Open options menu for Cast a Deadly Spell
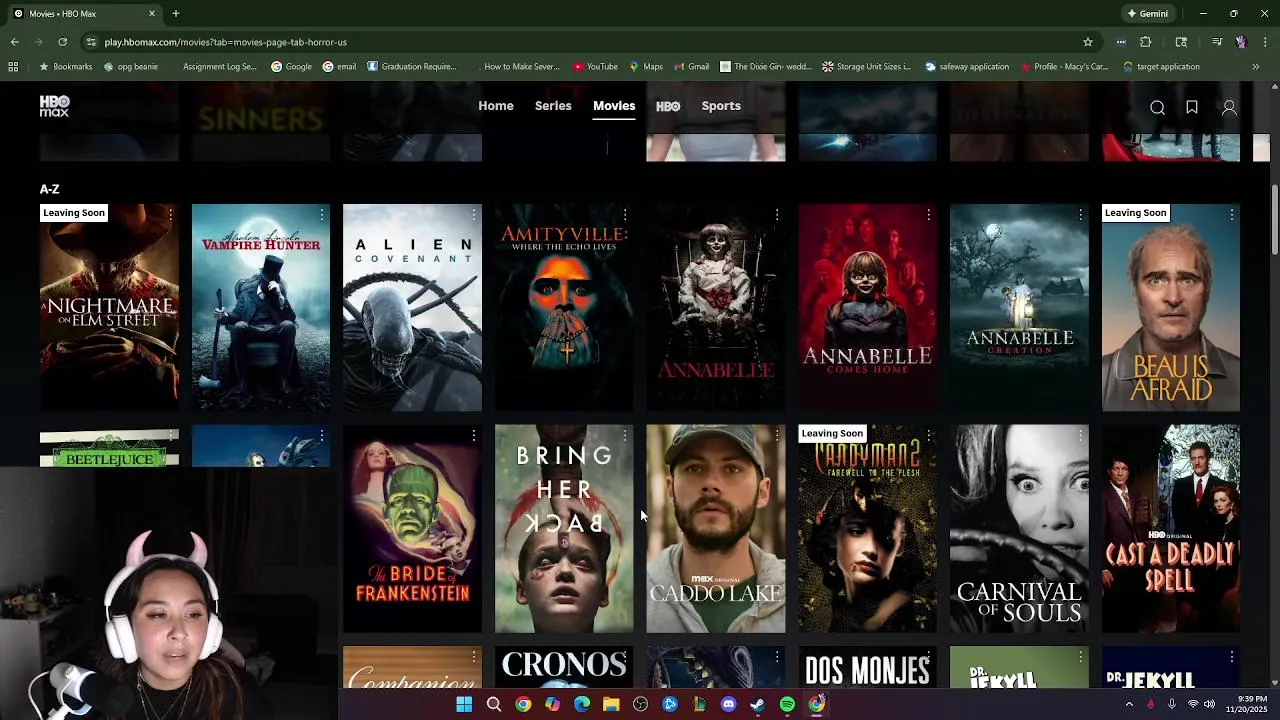1280x720 pixels. [1232, 435]
